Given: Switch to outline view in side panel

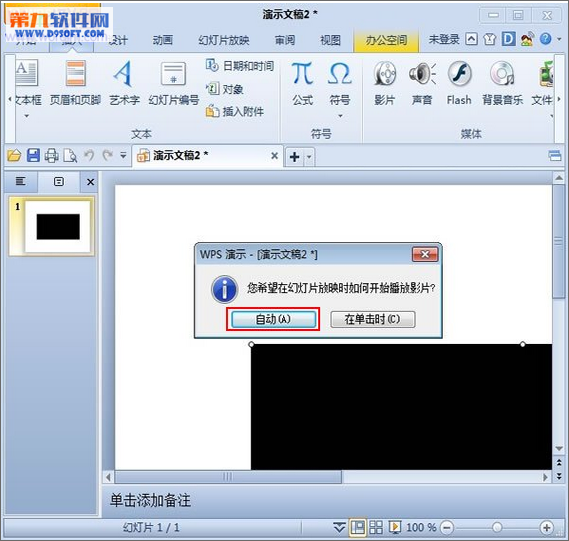Looking at the screenshot, I should click(21, 181).
